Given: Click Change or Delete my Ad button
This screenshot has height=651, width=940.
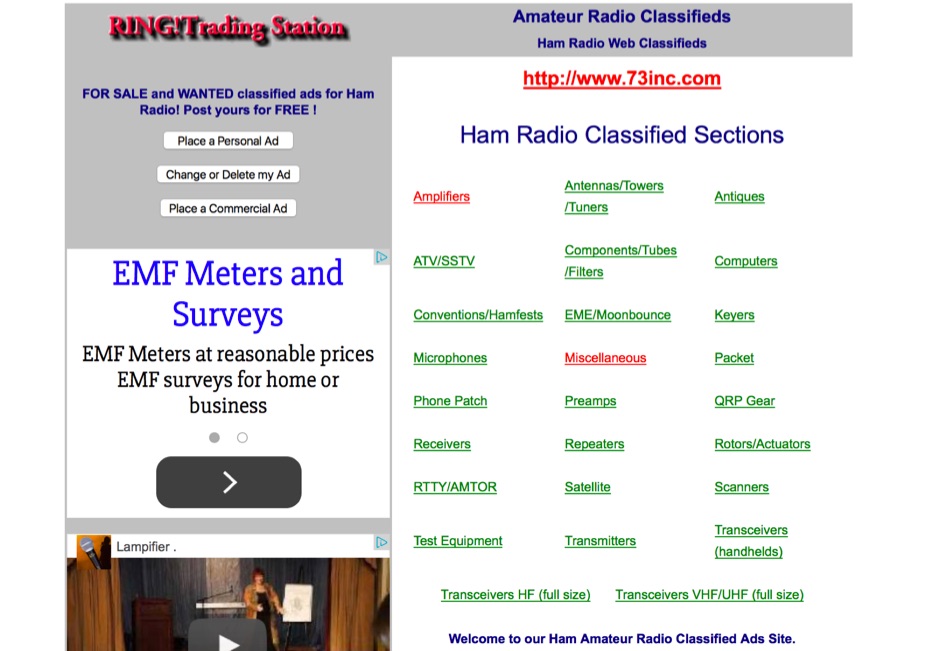Looking at the screenshot, I should coord(228,174).
